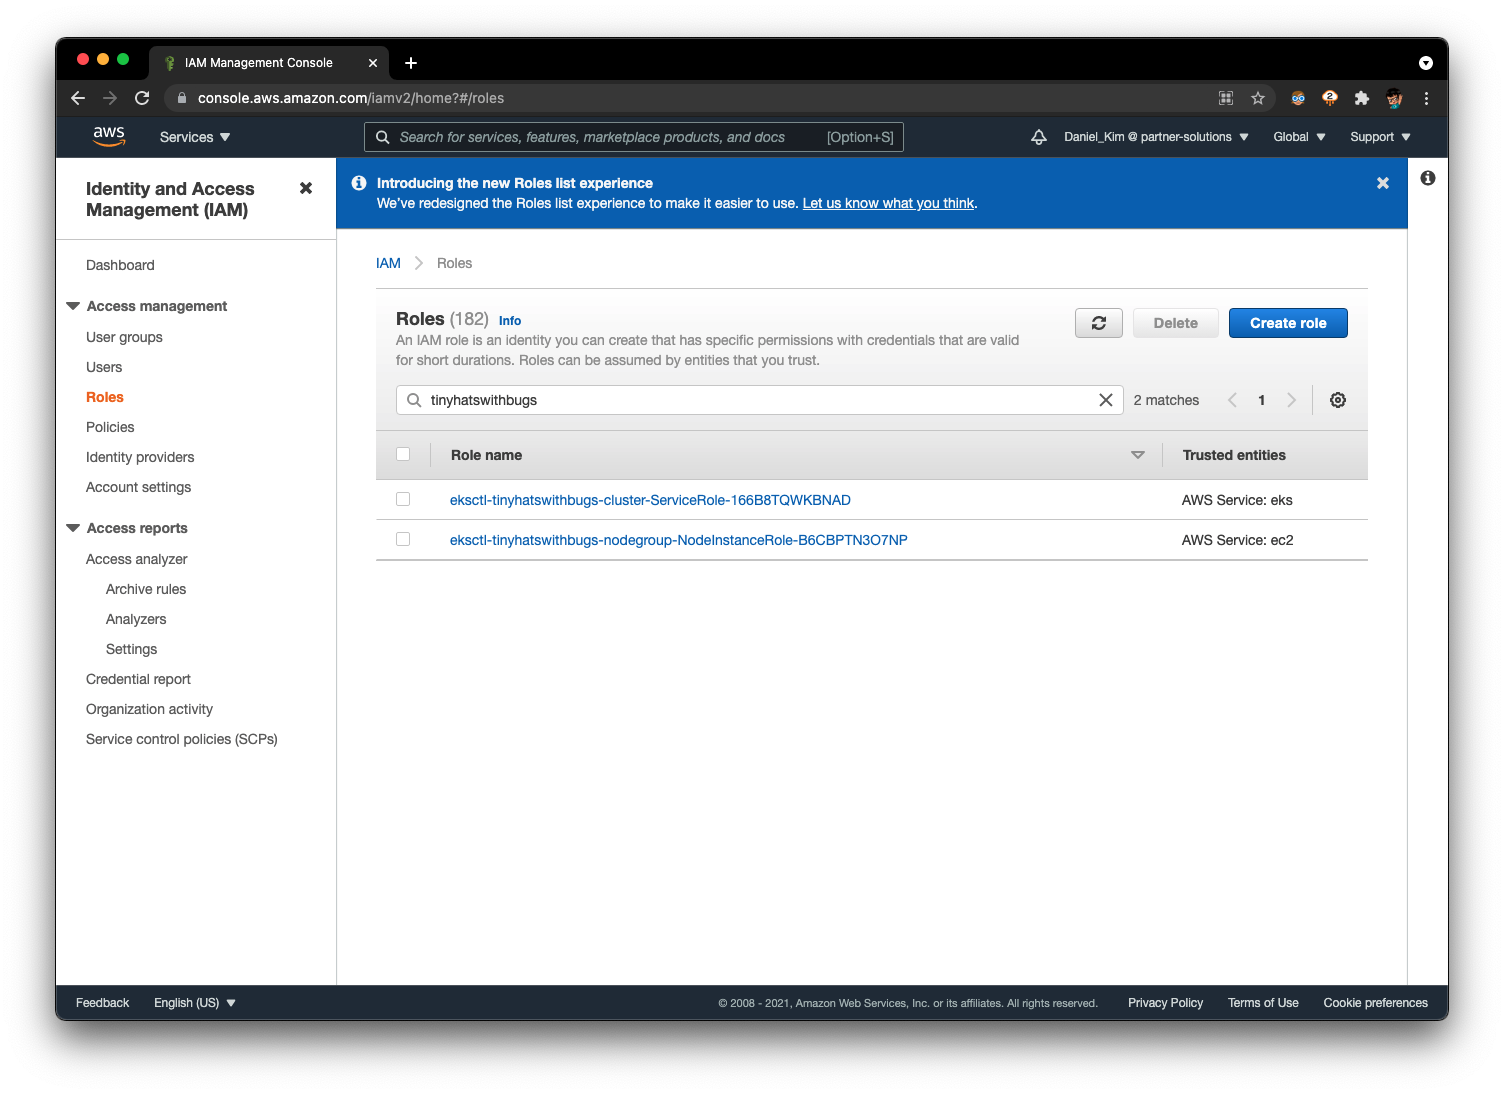The height and width of the screenshot is (1094, 1504).
Task: Collapse the Access management section
Action: coord(73,306)
